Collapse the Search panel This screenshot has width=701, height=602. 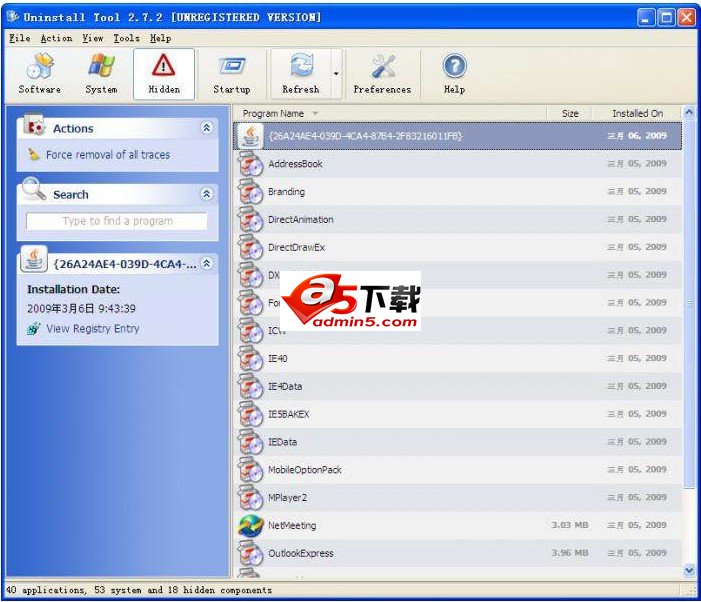(206, 194)
